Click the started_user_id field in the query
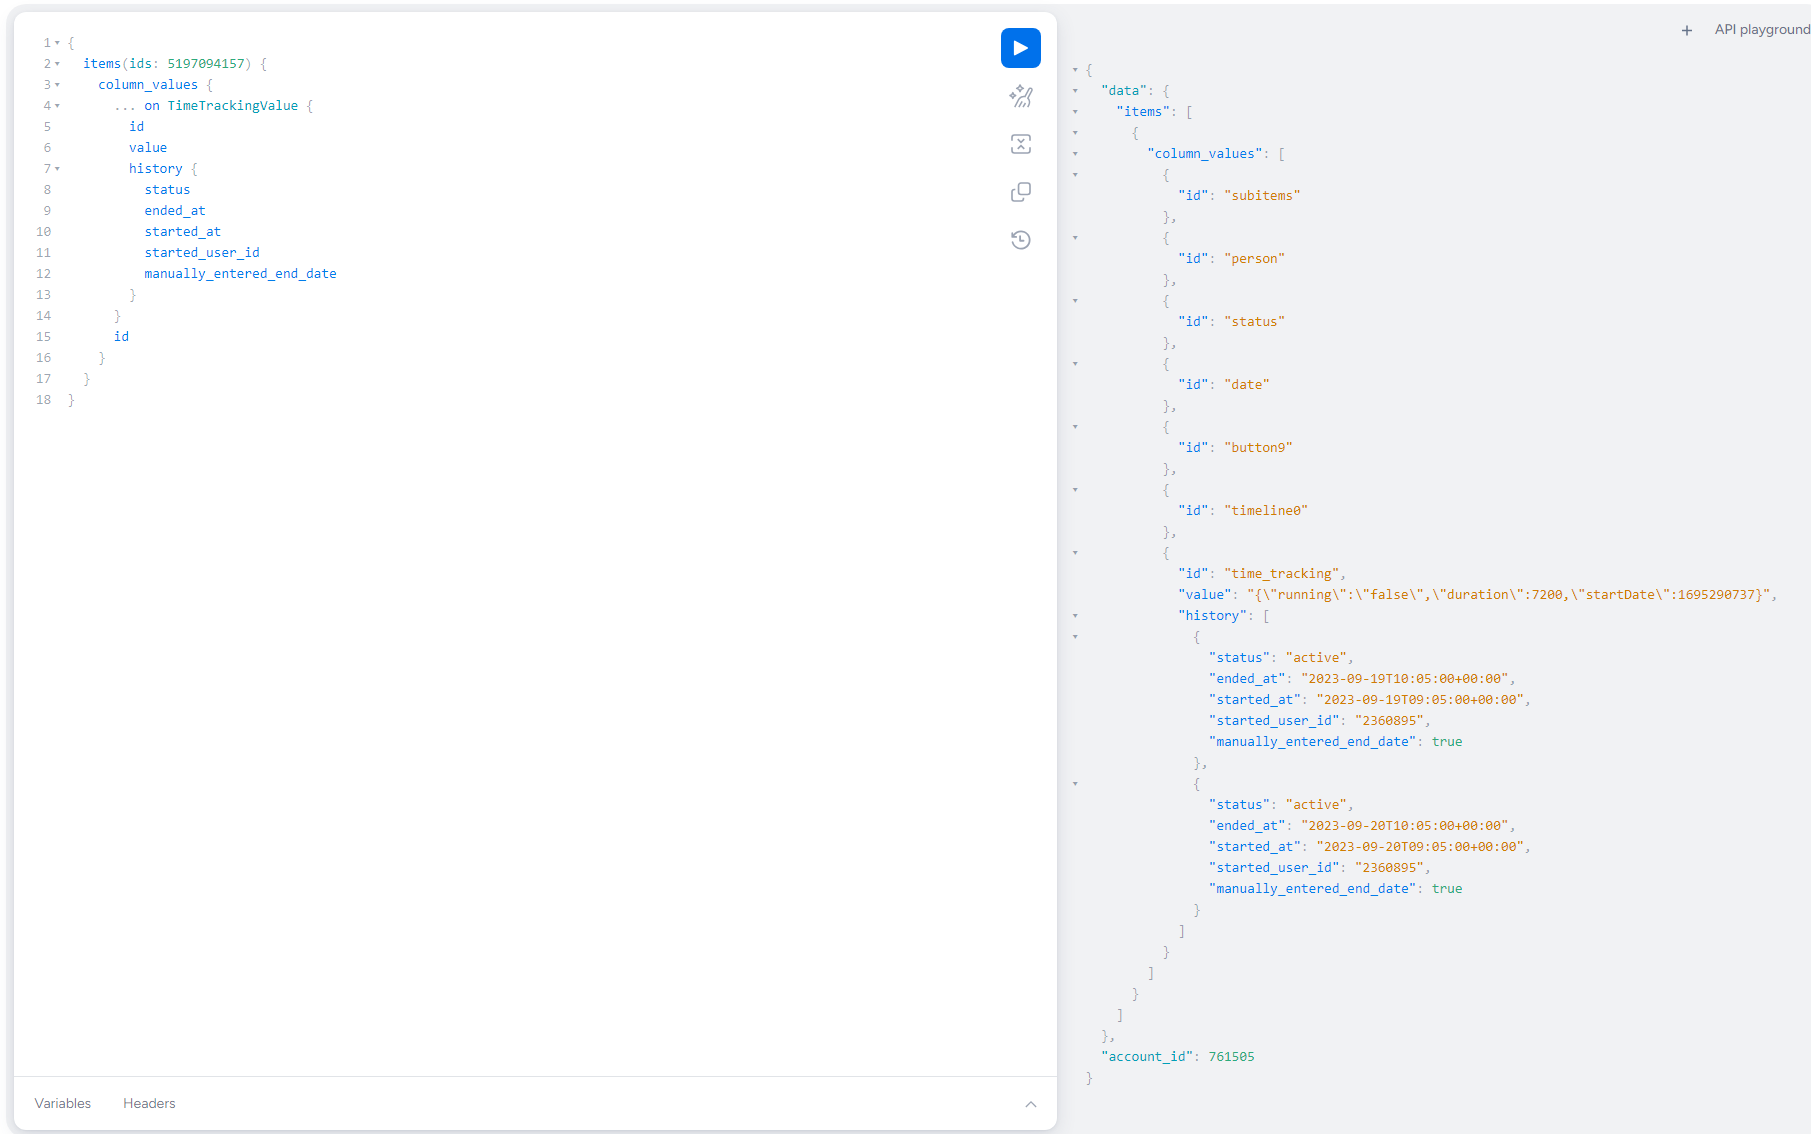Image resolution: width=1811 pixels, height=1134 pixels. point(202,252)
